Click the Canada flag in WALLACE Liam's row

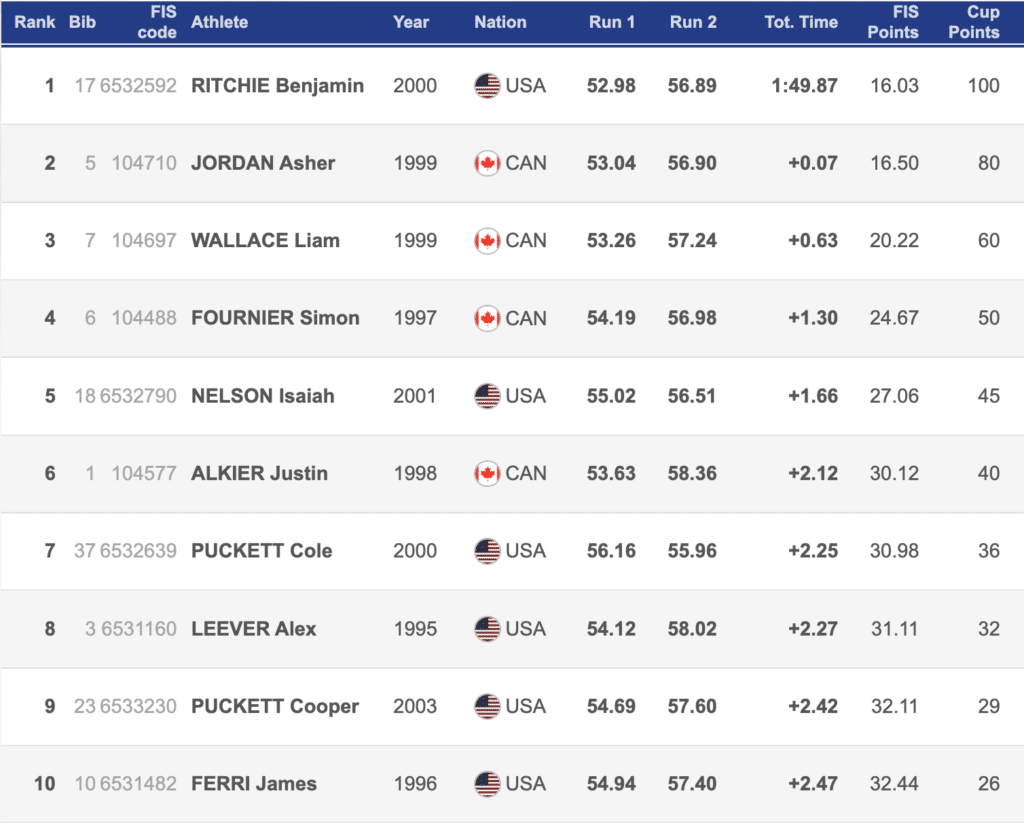point(487,241)
